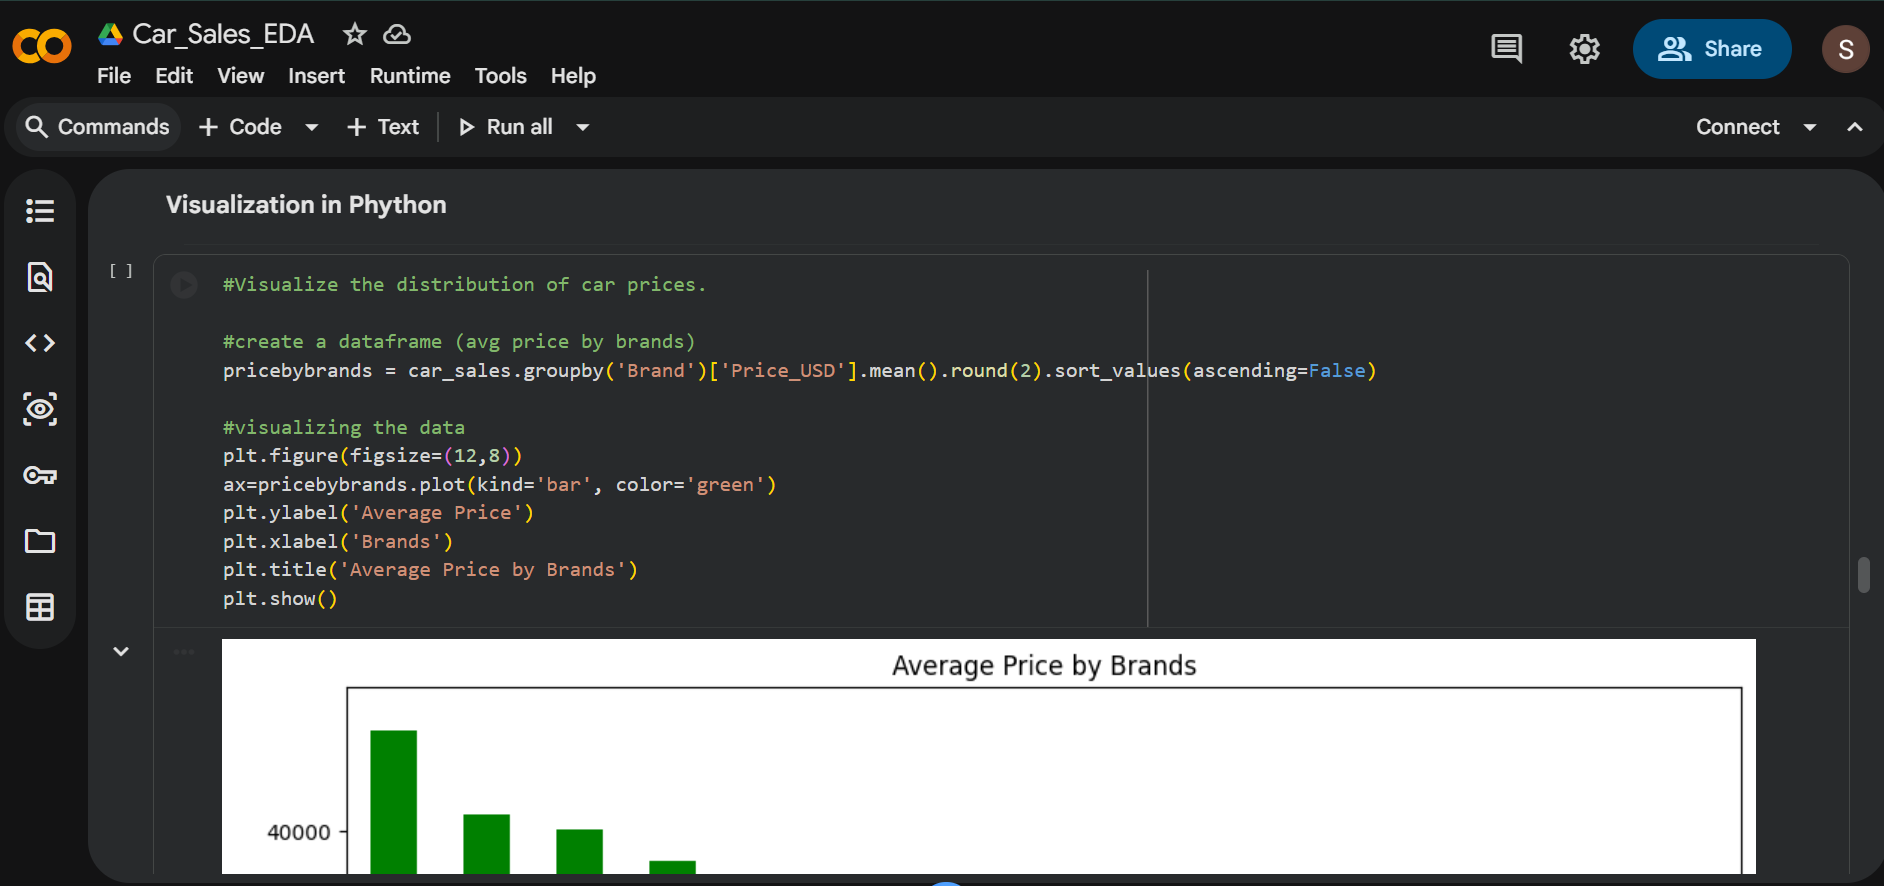Open the Files folder sidebar icon
This screenshot has height=886, width=1884.
40,541
